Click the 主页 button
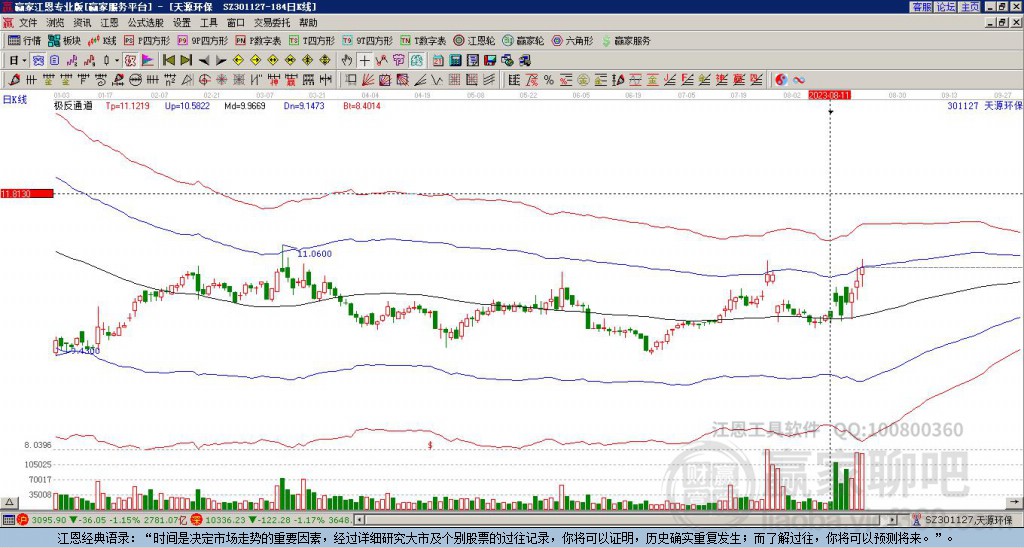 970,7
